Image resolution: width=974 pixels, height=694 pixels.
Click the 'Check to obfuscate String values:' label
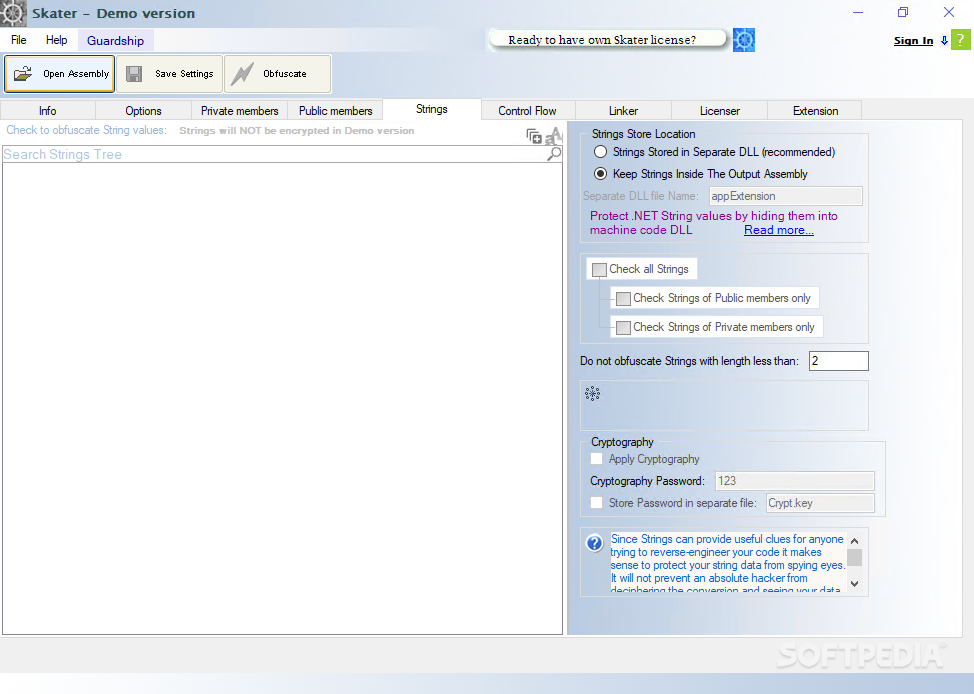86,130
